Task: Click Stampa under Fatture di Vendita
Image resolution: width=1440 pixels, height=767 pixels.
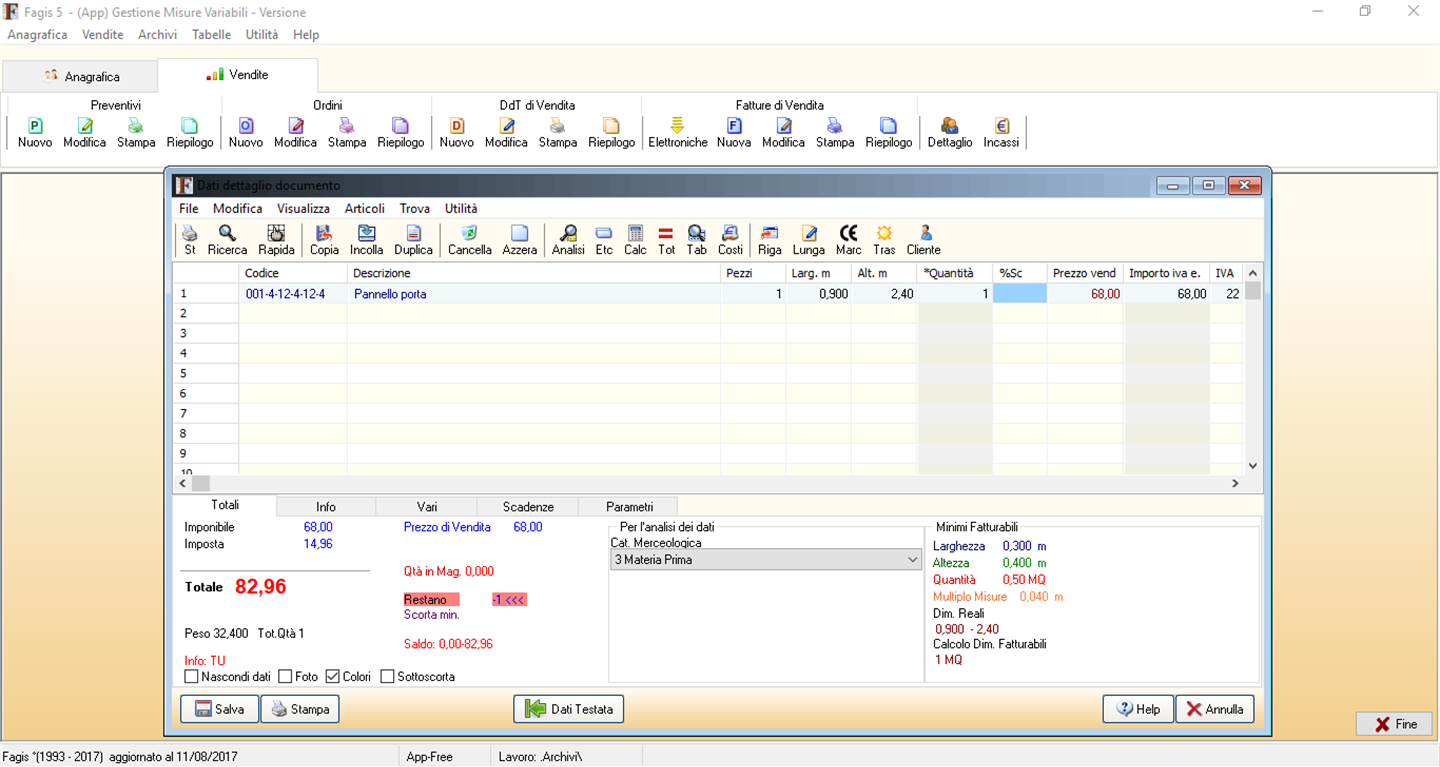Action: tap(835, 133)
